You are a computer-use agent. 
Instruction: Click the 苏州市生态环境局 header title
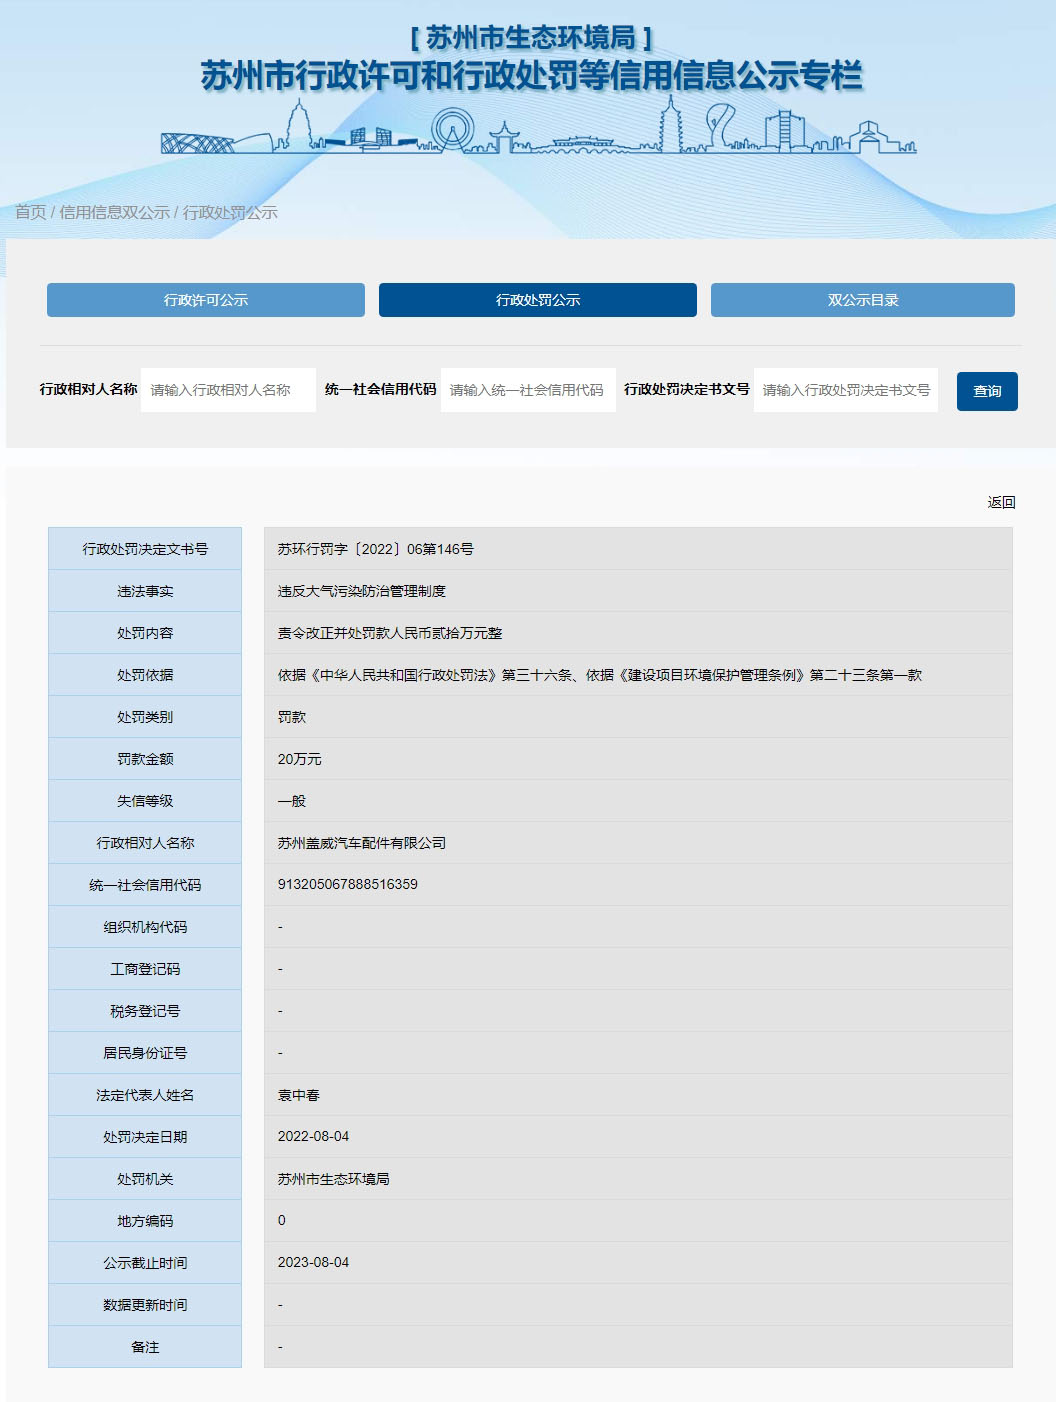click(x=531, y=38)
